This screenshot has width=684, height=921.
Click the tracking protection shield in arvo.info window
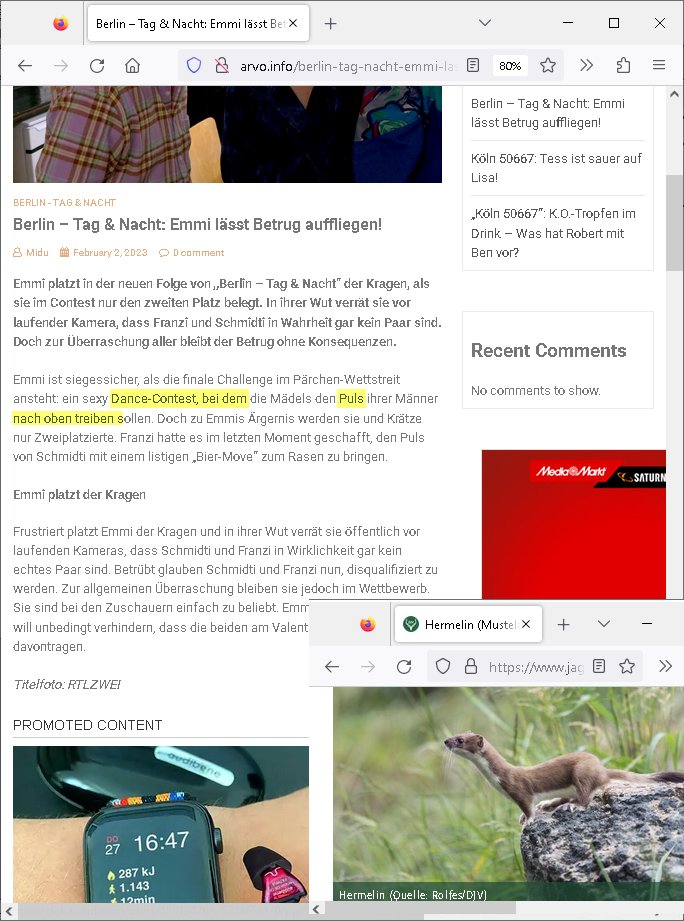[194, 65]
